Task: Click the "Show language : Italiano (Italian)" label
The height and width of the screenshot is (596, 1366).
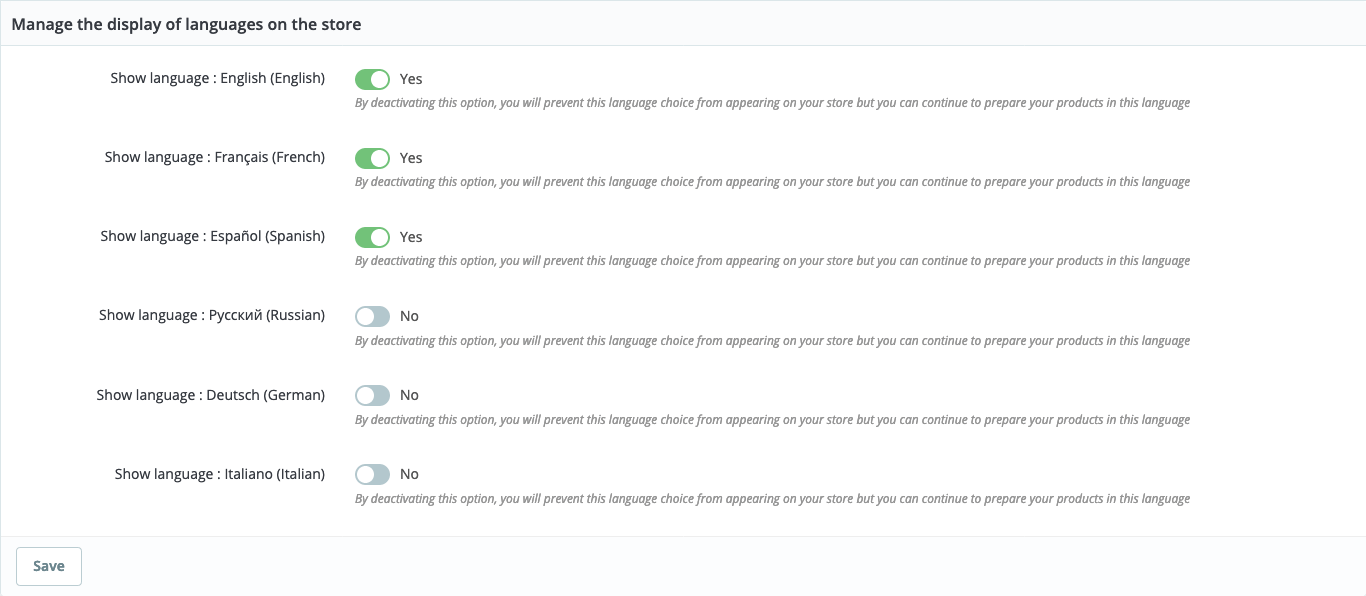Action: coord(219,474)
